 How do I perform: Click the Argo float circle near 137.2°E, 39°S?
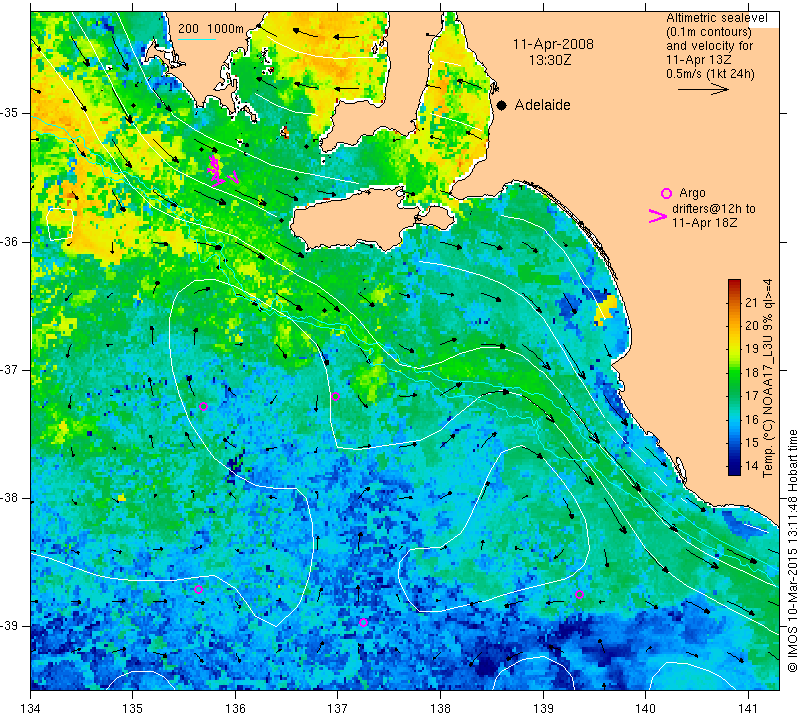tap(363, 623)
